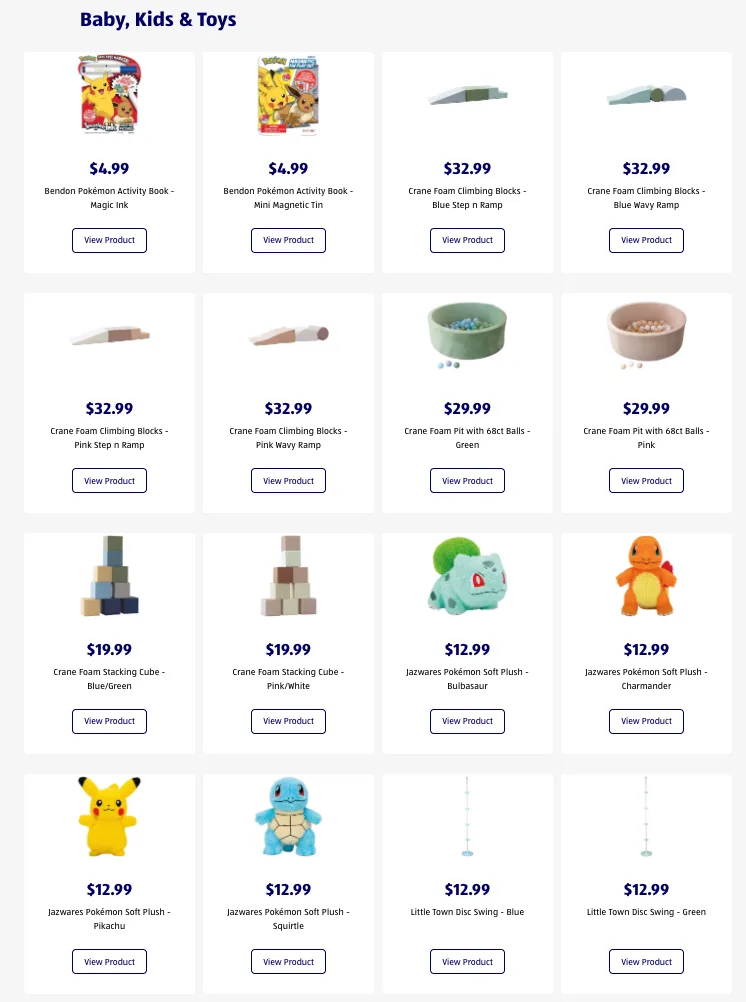Click the Blue/Green stacking cube image
This screenshot has width=746, height=1002.
[x=109, y=576]
